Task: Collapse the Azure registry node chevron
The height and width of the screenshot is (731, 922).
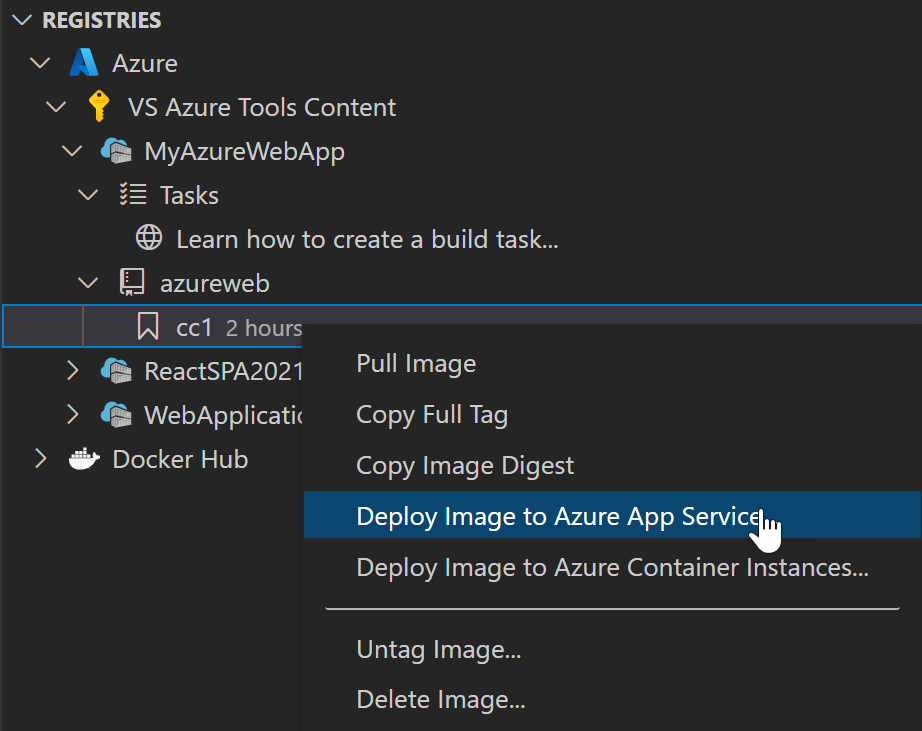Action: [40, 63]
